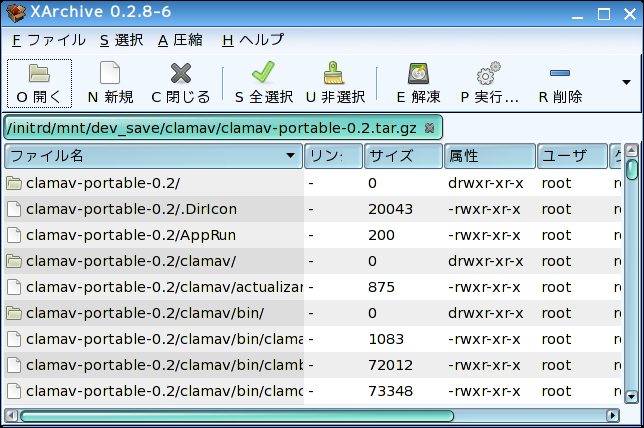The width and height of the screenshot is (644, 428).
Task: Click the vertical scrollbar down arrow
Action: [x=631, y=397]
